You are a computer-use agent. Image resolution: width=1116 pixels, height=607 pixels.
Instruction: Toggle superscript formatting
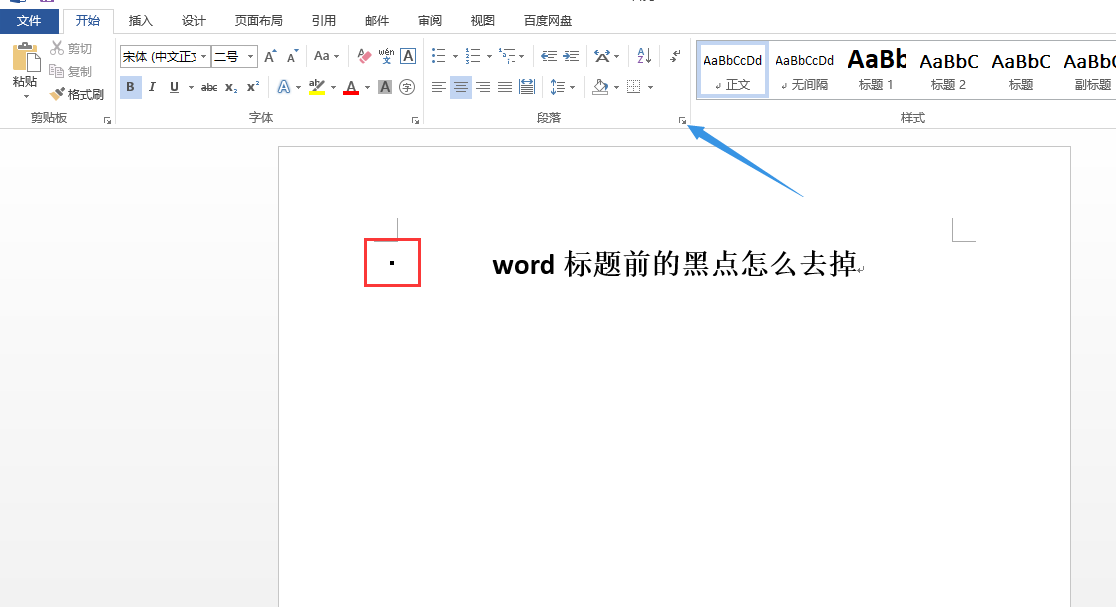pyautogui.click(x=253, y=87)
